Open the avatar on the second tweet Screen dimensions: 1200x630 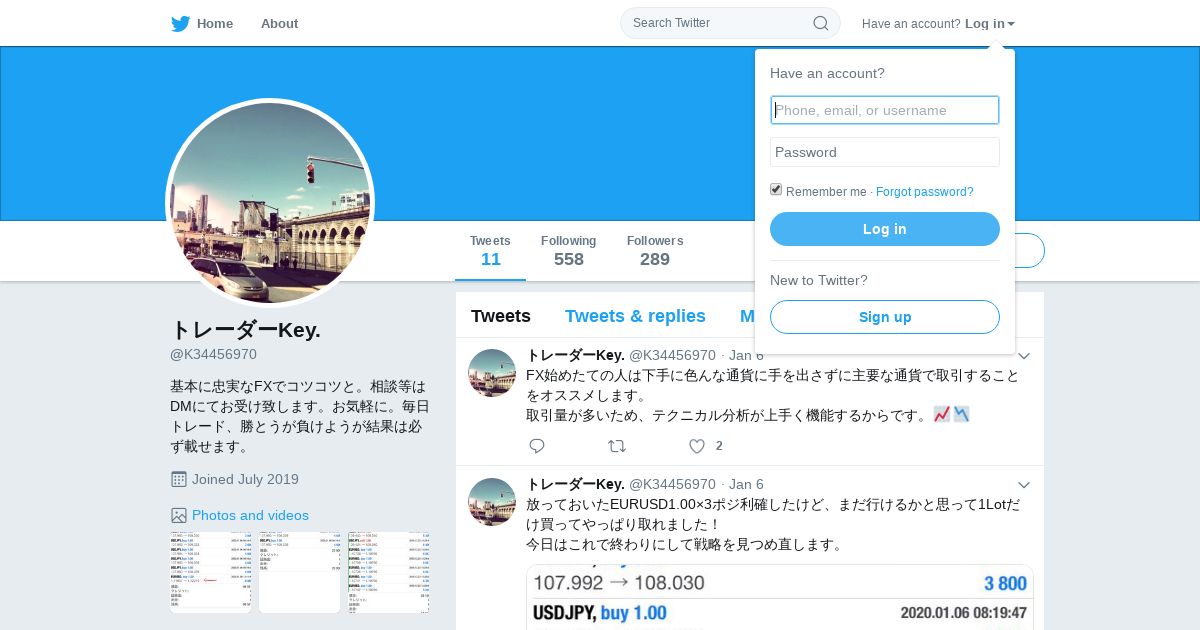(x=492, y=502)
